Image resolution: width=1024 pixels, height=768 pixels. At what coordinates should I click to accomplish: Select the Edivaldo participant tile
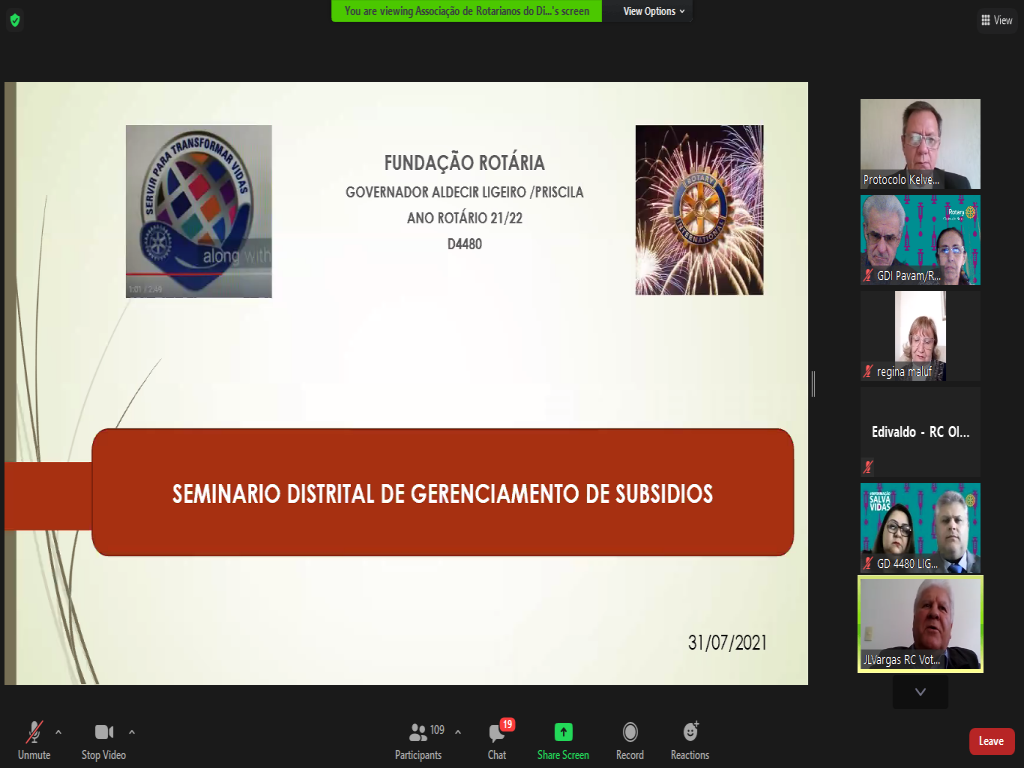coord(920,431)
